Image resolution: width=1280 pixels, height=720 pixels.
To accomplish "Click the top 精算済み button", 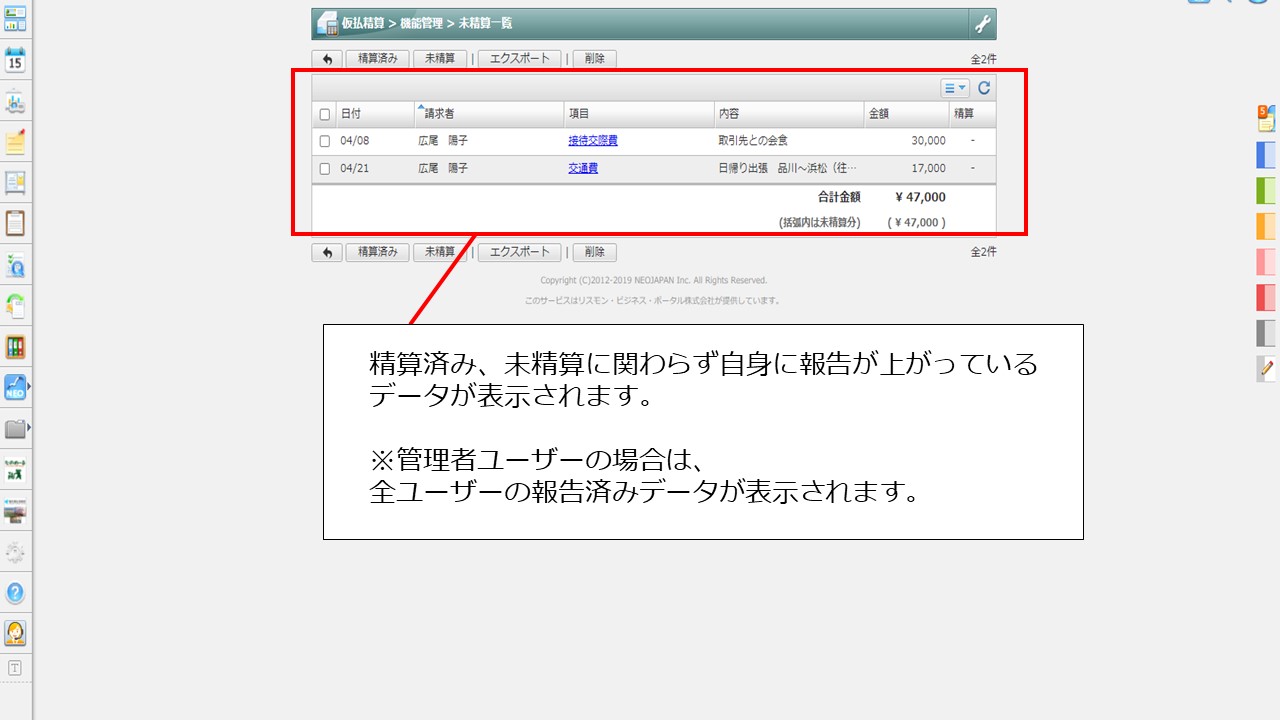I will [377, 59].
